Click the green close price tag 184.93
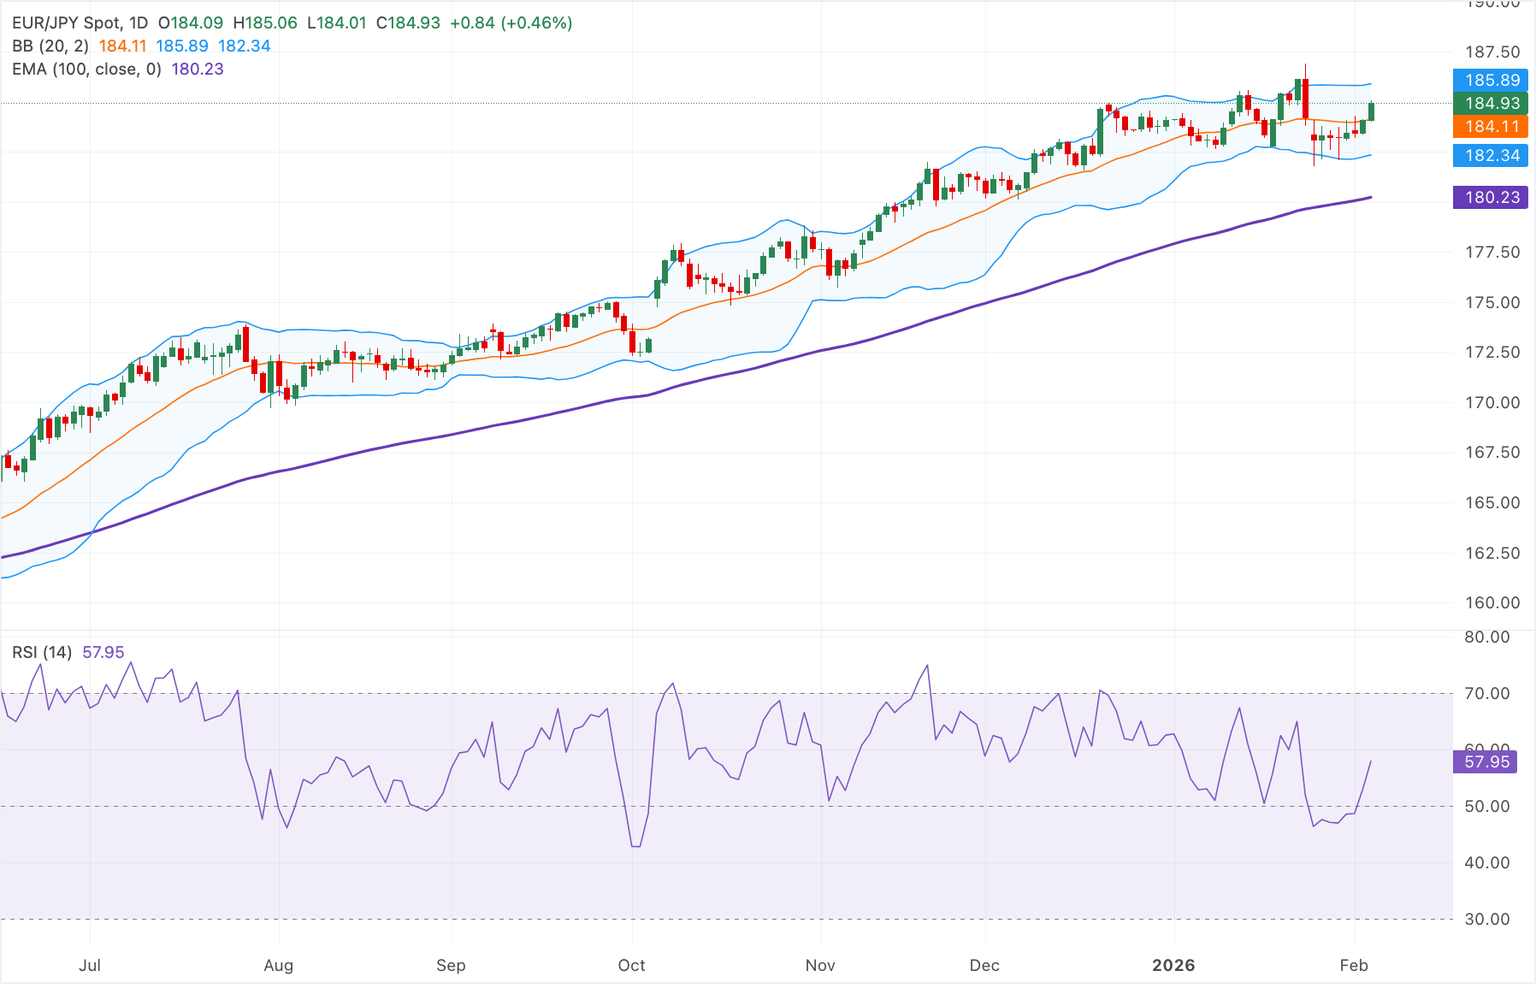The height and width of the screenshot is (984, 1536). (x=1489, y=104)
